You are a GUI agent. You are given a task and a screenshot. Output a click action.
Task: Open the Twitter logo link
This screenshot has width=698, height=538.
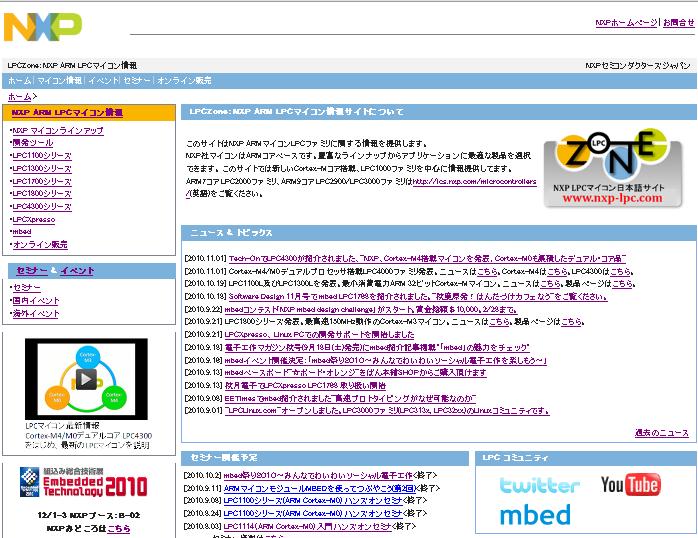539,485
